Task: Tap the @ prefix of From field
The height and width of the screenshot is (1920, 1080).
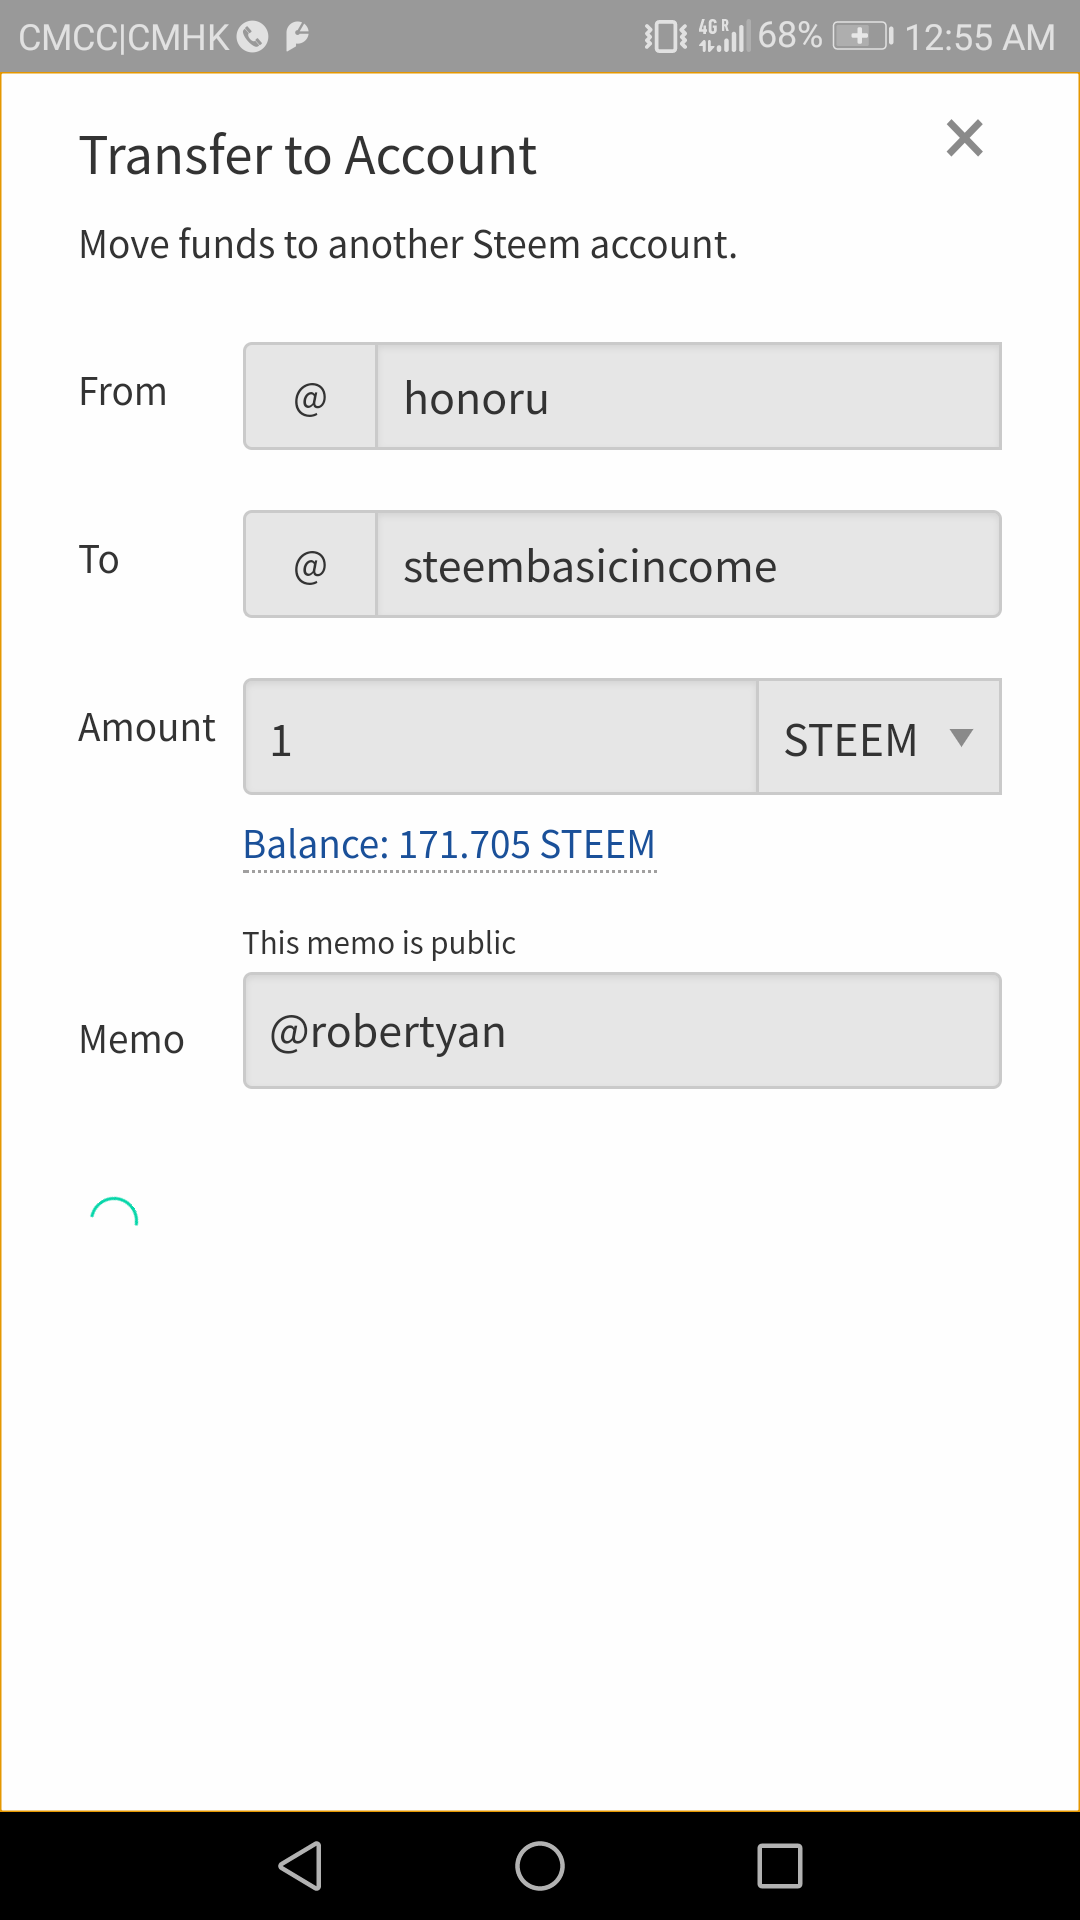Action: click(310, 397)
